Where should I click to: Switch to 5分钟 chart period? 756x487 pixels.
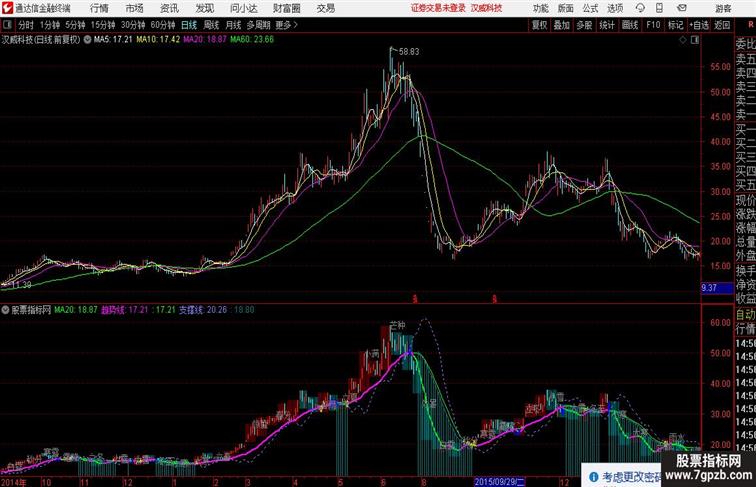[75, 25]
